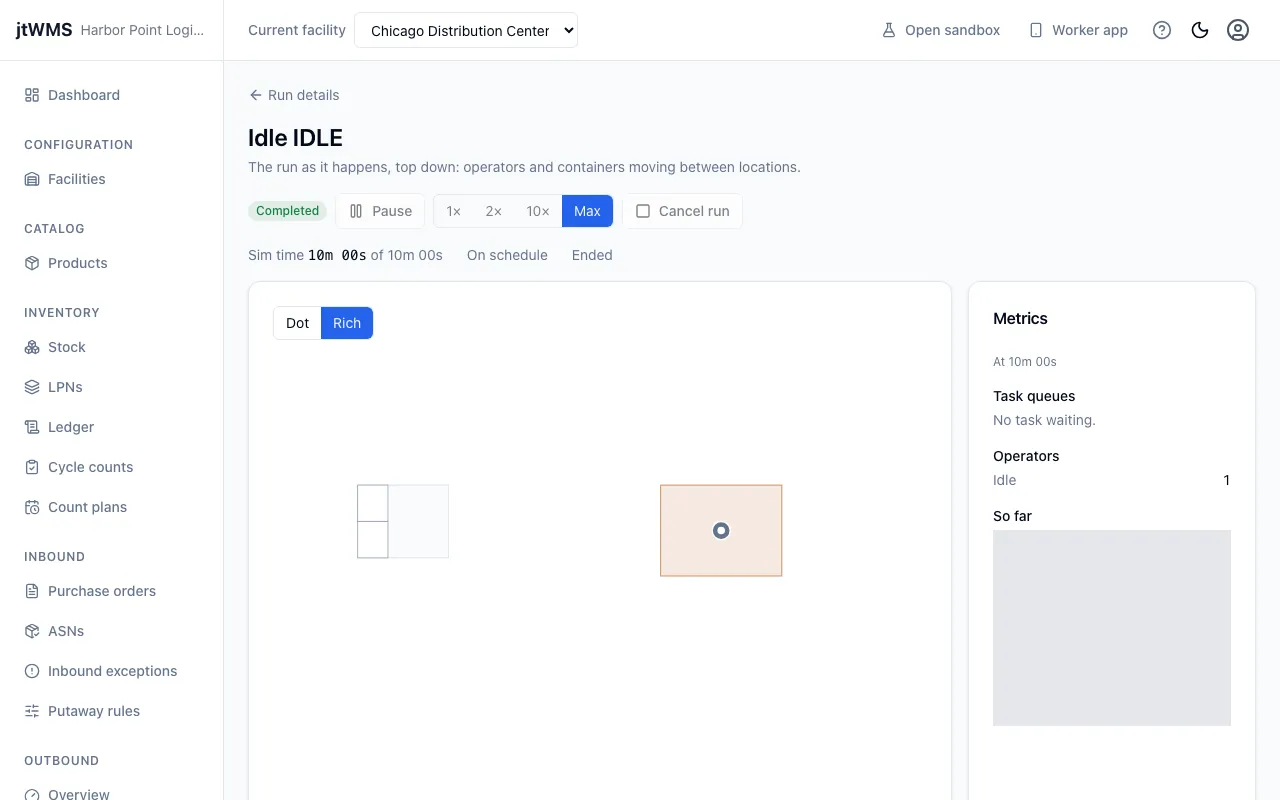Open the Worker app link

point(1078,30)
